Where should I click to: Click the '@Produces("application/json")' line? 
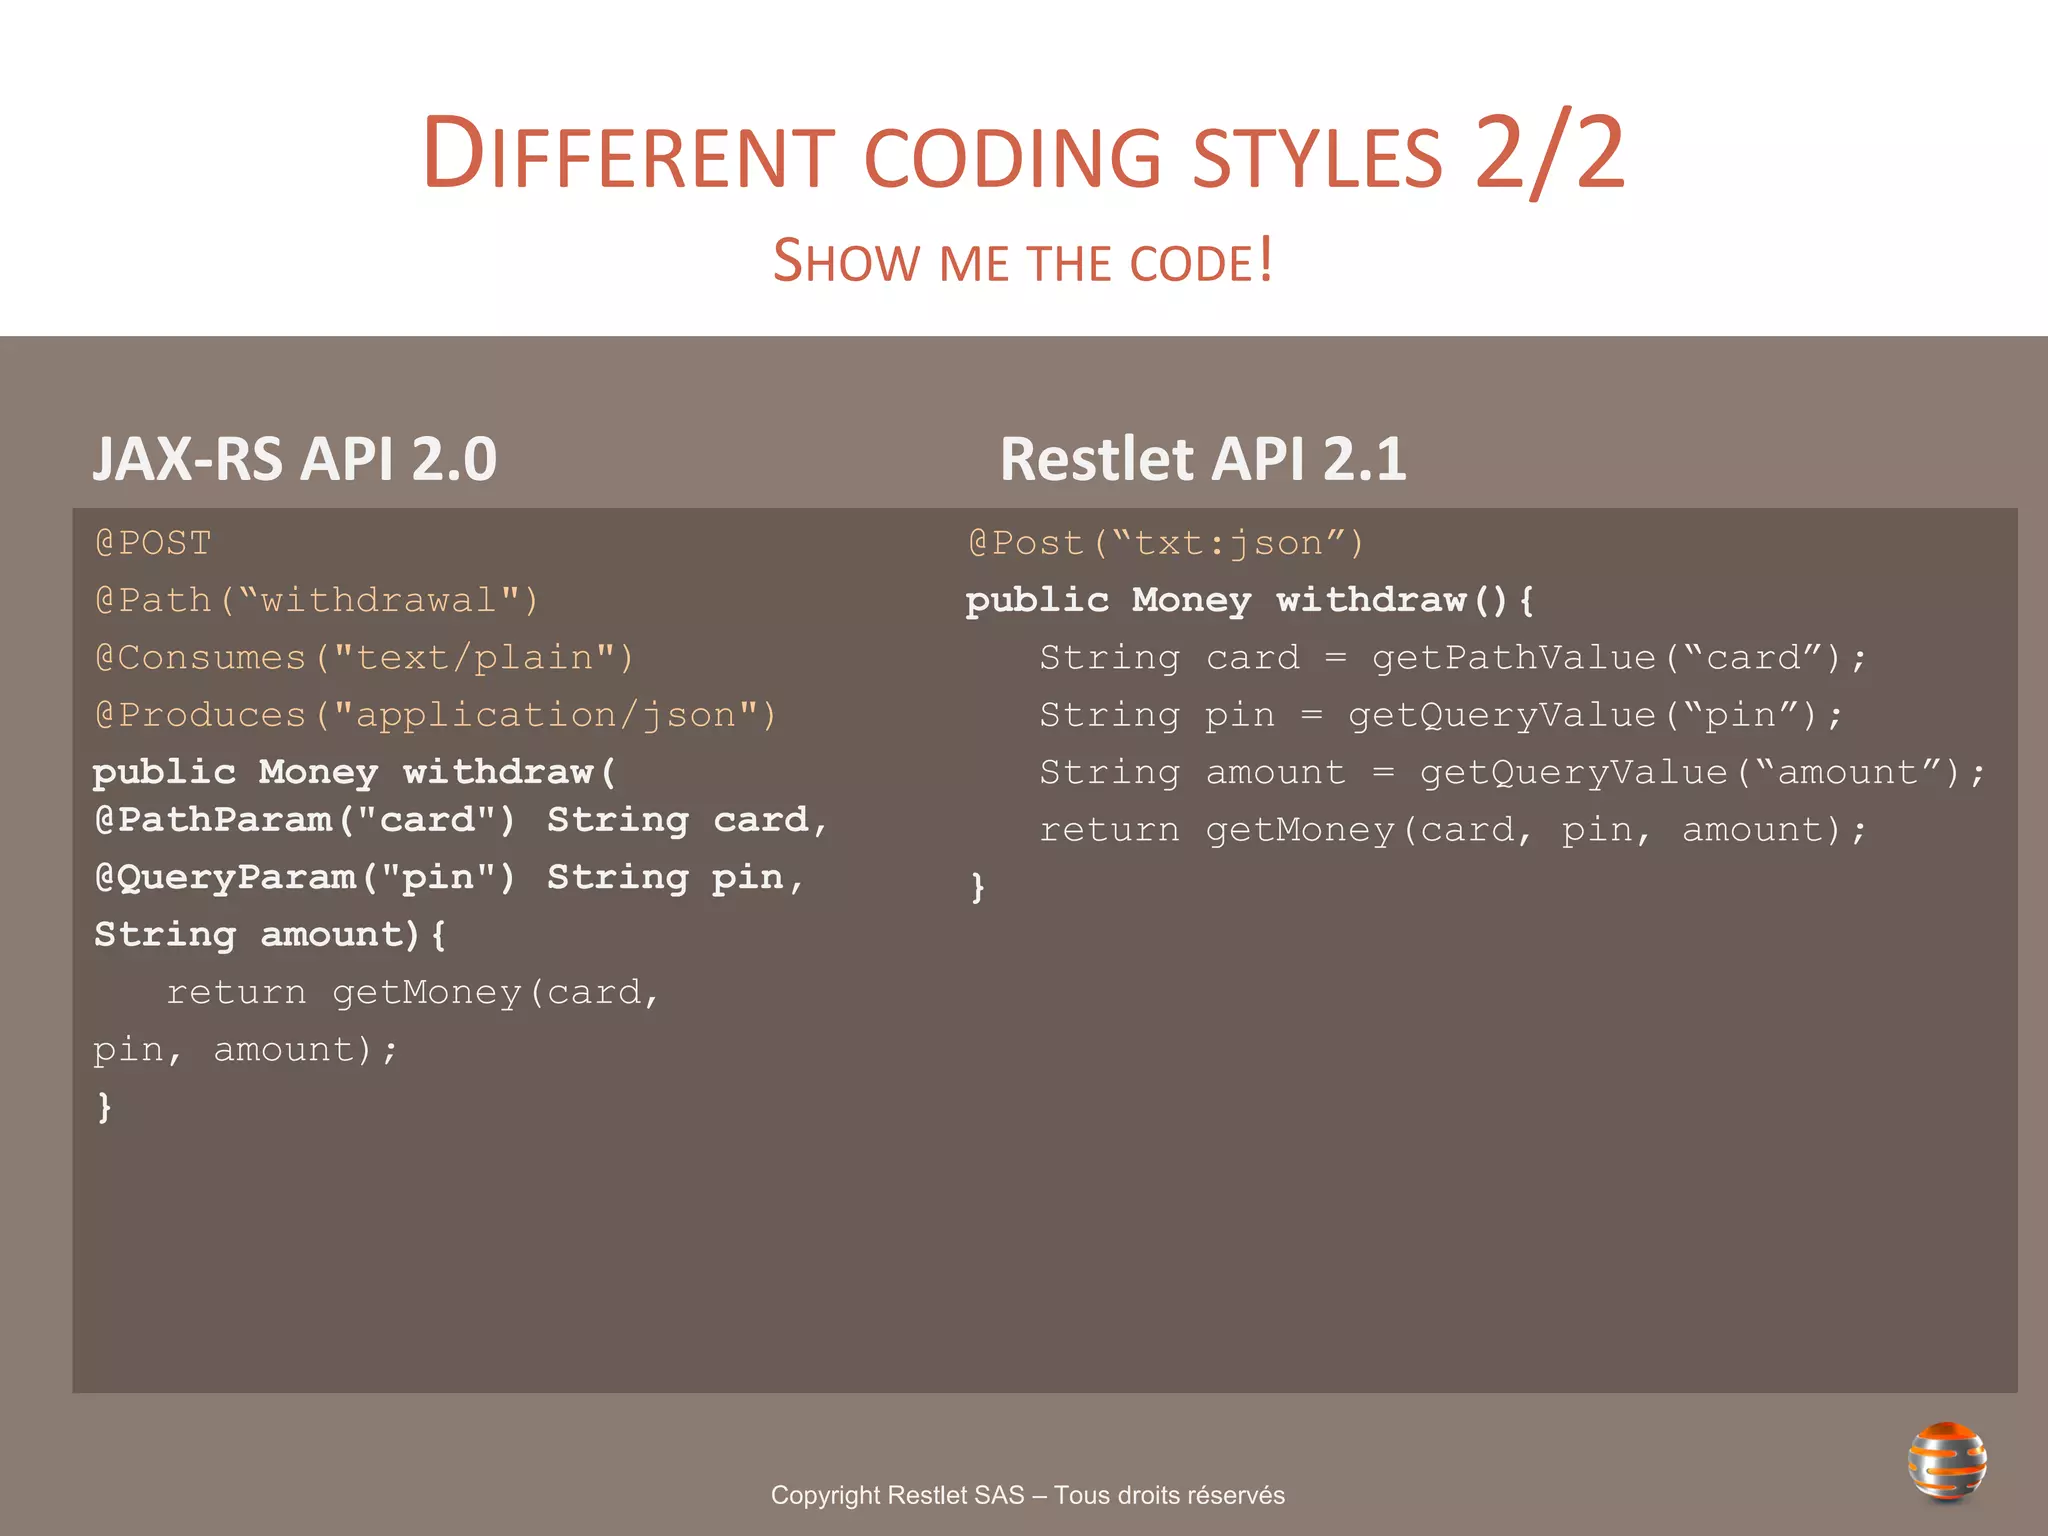[x=435, y=714]
